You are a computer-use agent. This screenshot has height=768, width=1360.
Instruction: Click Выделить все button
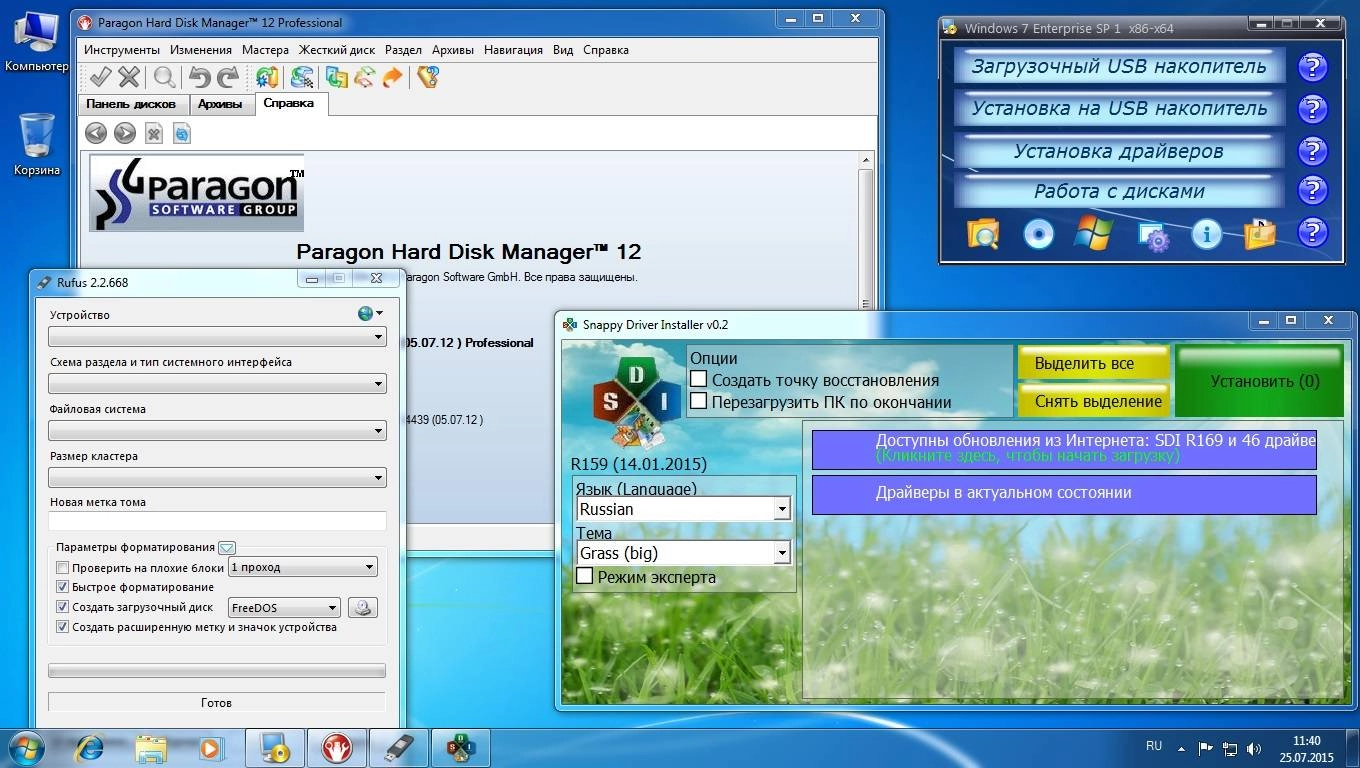1093,363
